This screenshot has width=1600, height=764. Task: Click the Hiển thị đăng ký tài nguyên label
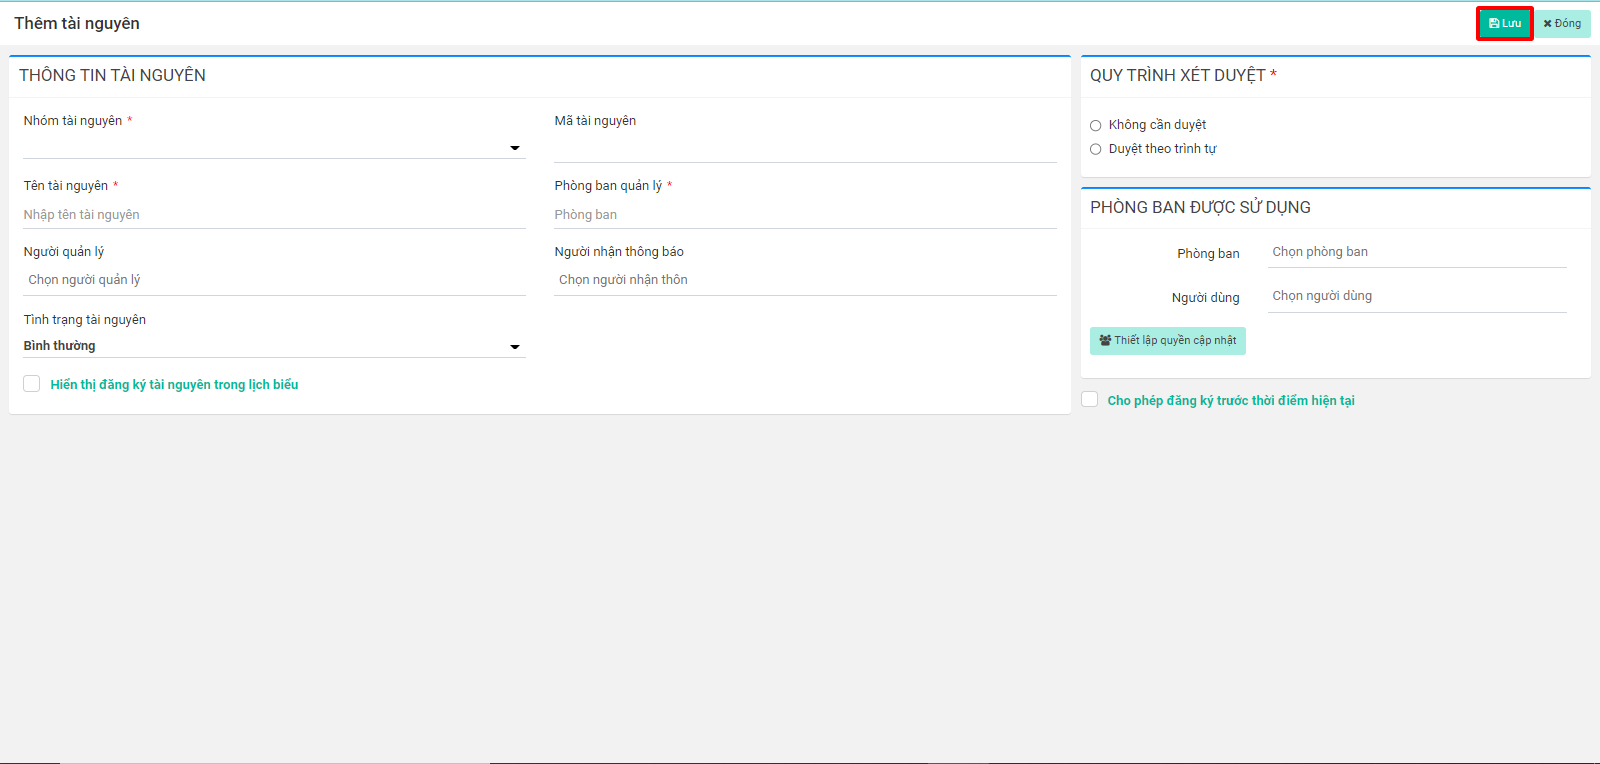174,385
